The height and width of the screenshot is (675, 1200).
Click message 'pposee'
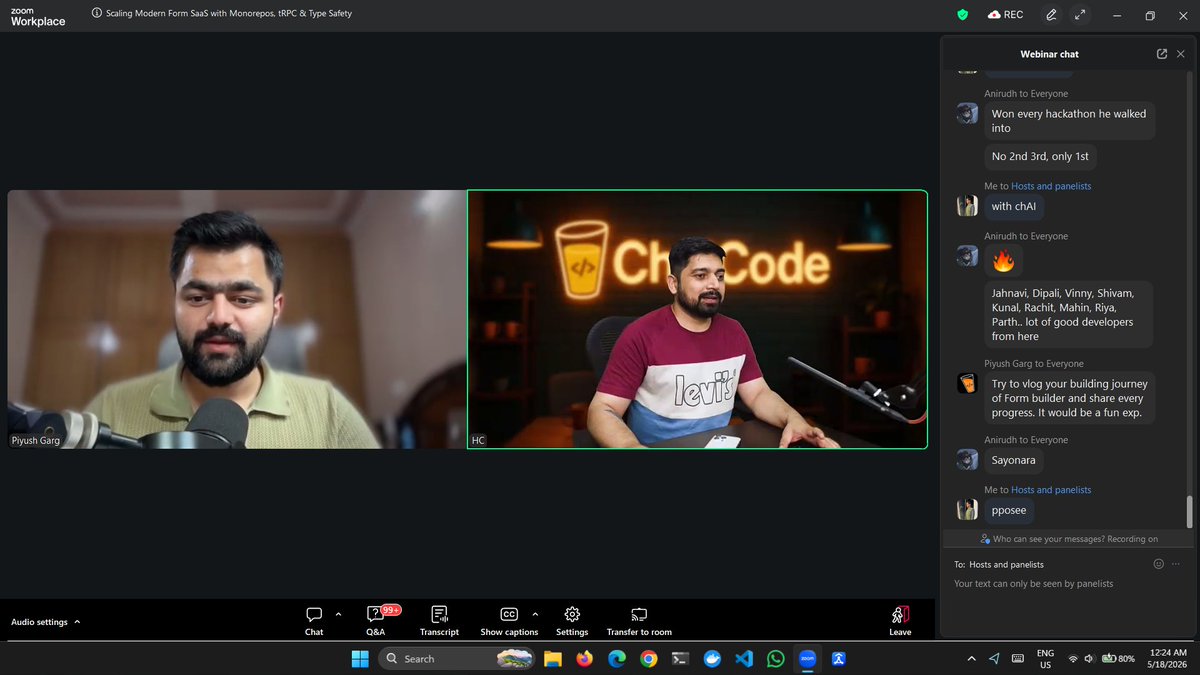tap(1008, 510)
